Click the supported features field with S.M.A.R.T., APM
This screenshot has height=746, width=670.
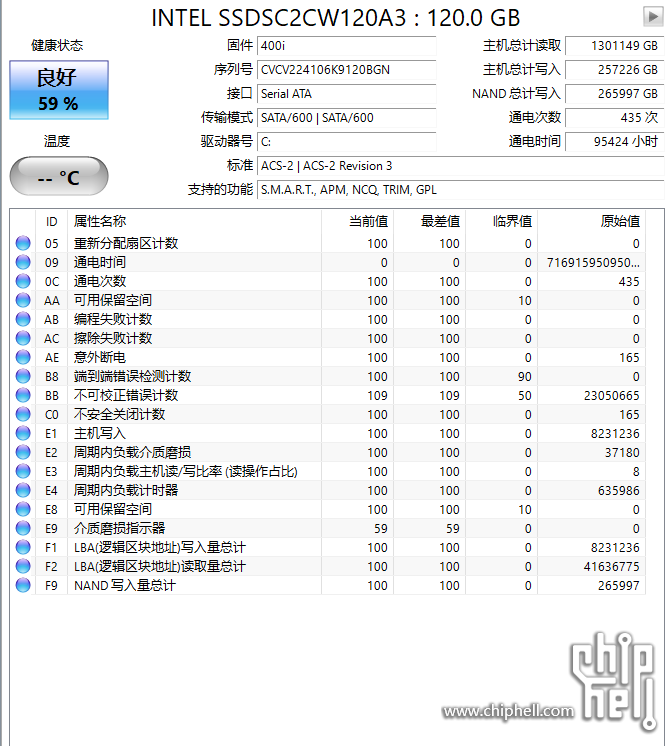461,190
